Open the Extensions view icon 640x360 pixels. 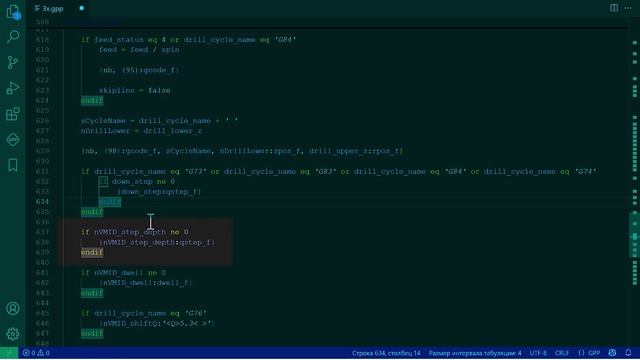[x=13, y=114]
